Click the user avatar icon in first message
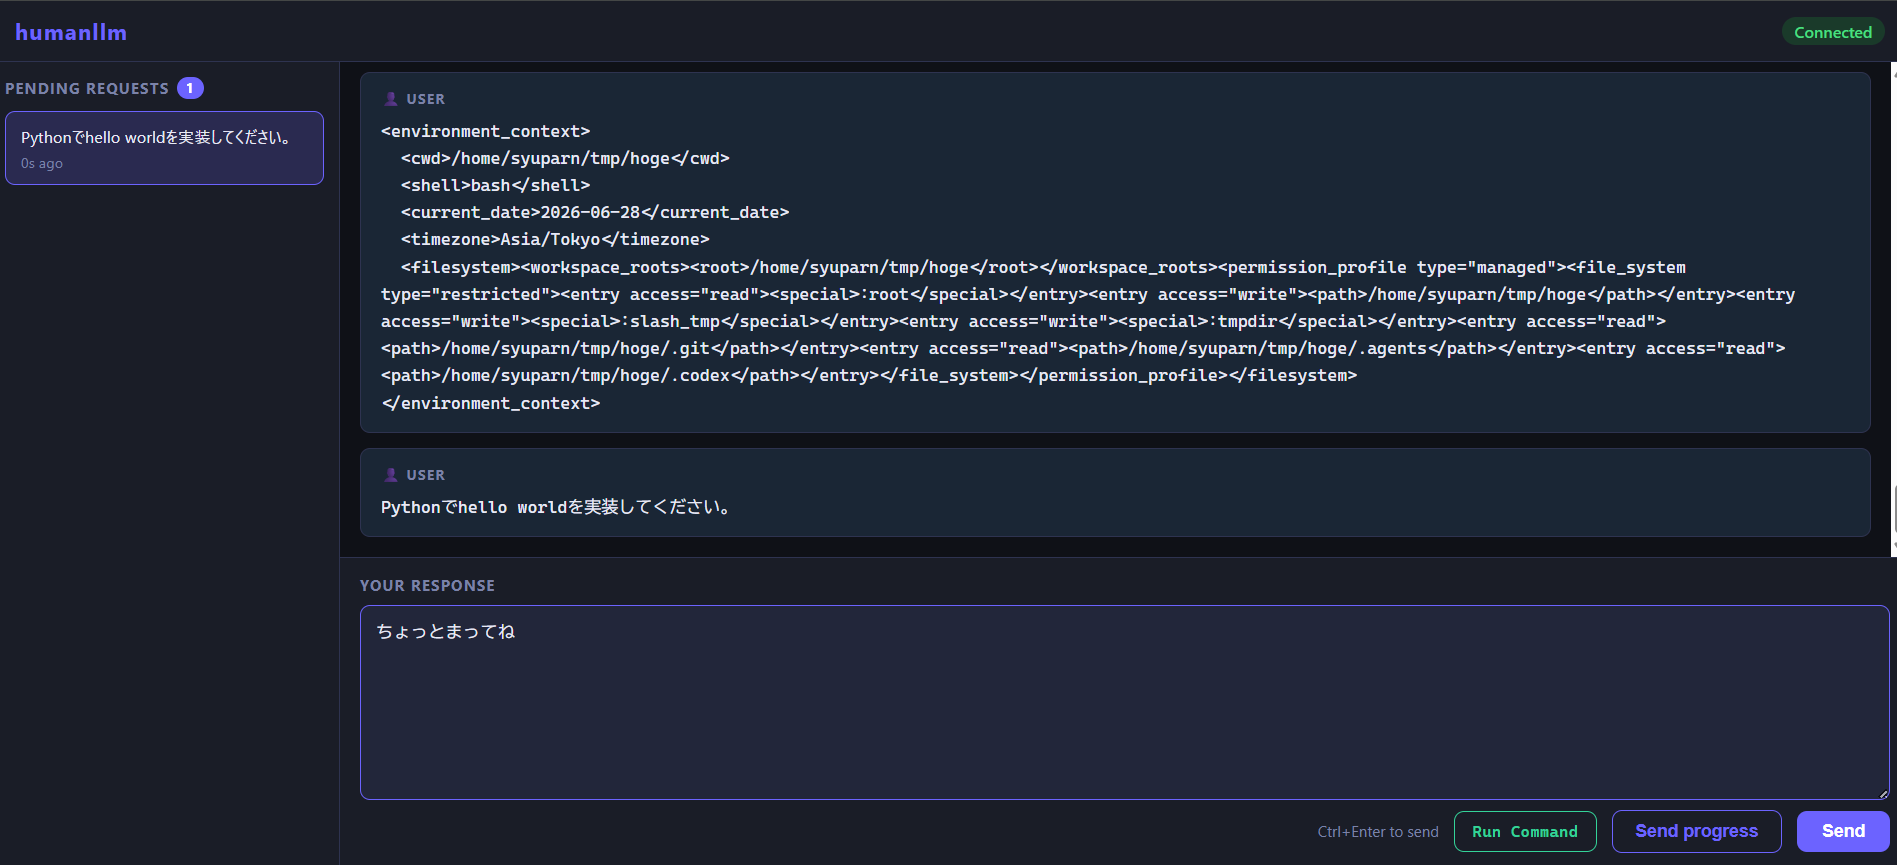1897x865 pixels. pyautogui.click(x=391, y=99)
